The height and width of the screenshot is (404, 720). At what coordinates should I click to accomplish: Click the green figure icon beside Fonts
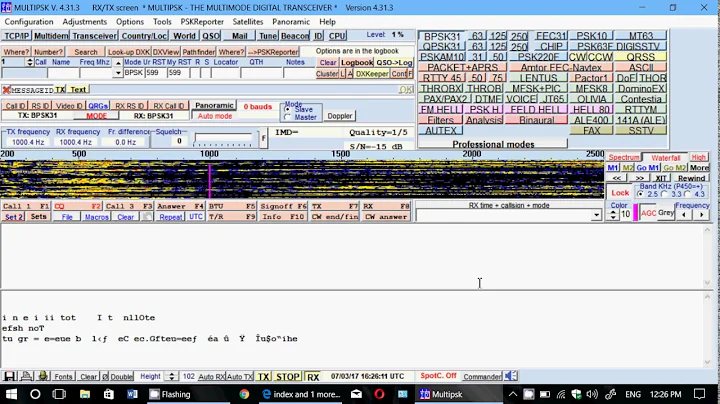43,376
